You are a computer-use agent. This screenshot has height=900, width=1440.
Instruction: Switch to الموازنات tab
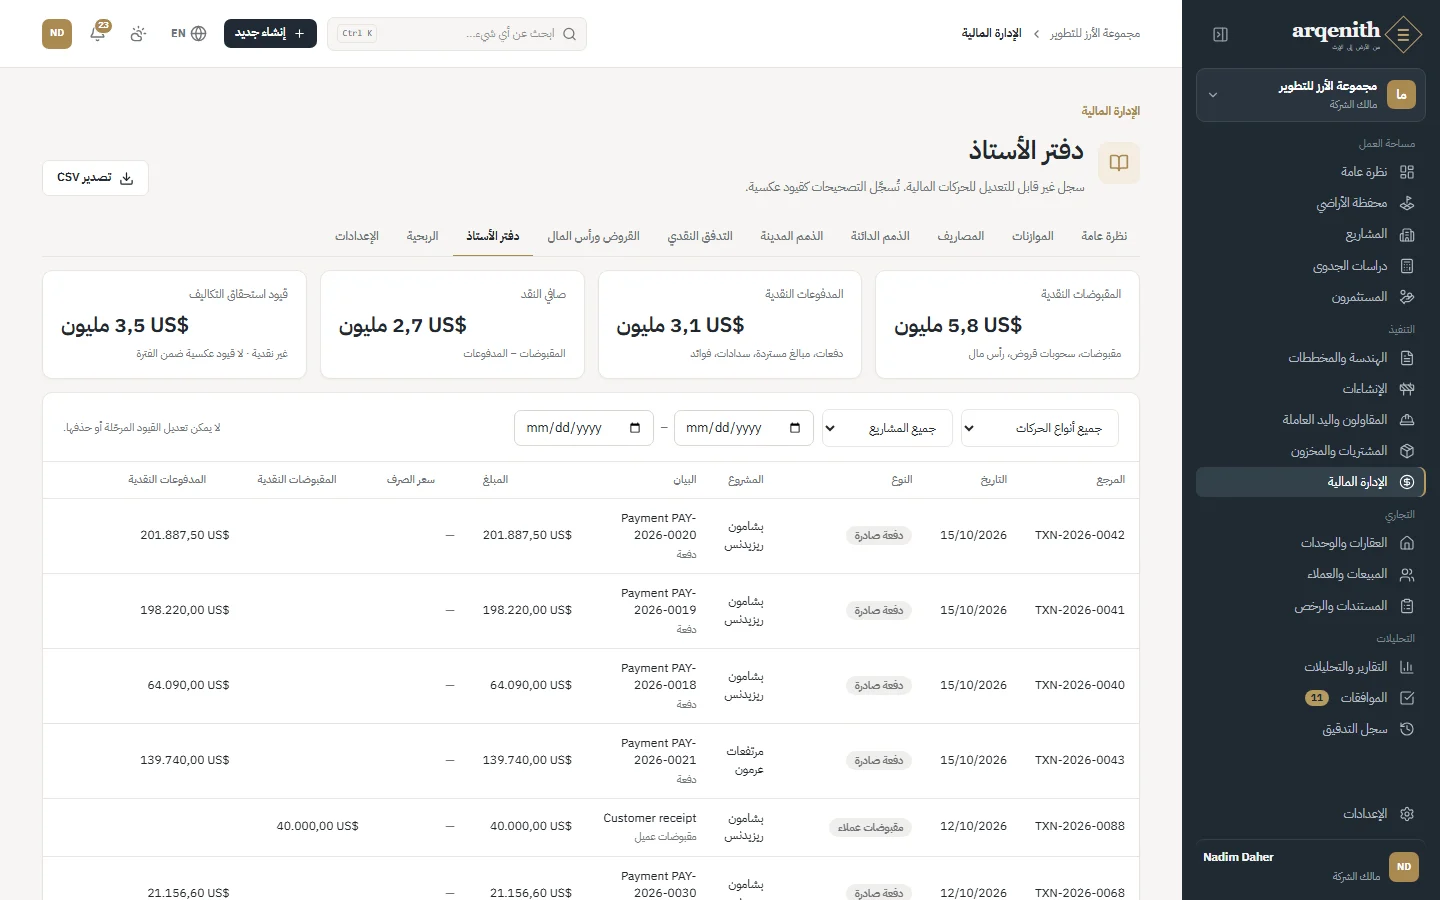pyautogui.click(x=1033, y=236)
